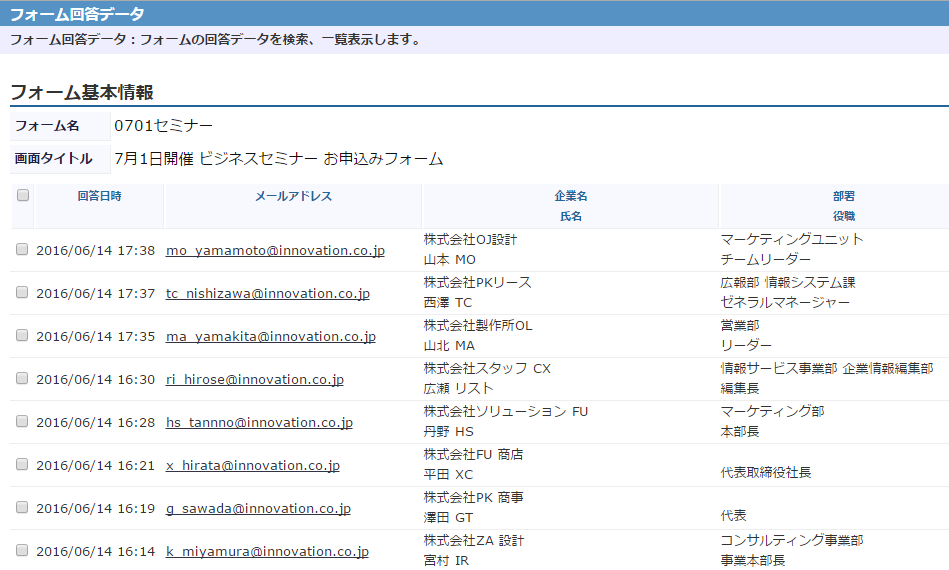Open ma_yamakita@innovation.co.jp email link

pos(271,336)
